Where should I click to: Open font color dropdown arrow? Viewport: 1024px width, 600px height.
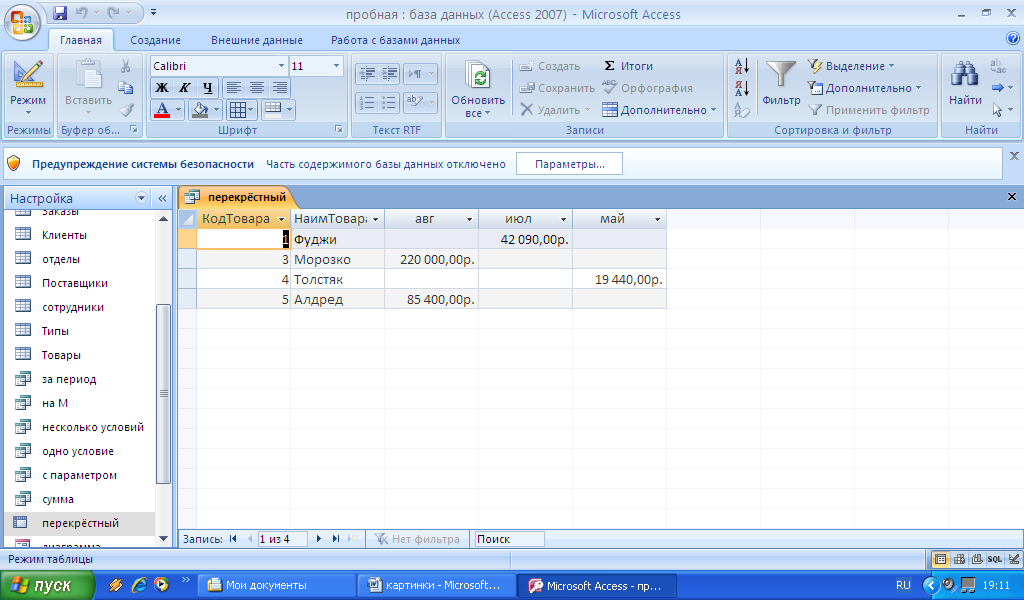tap(178, 110)
